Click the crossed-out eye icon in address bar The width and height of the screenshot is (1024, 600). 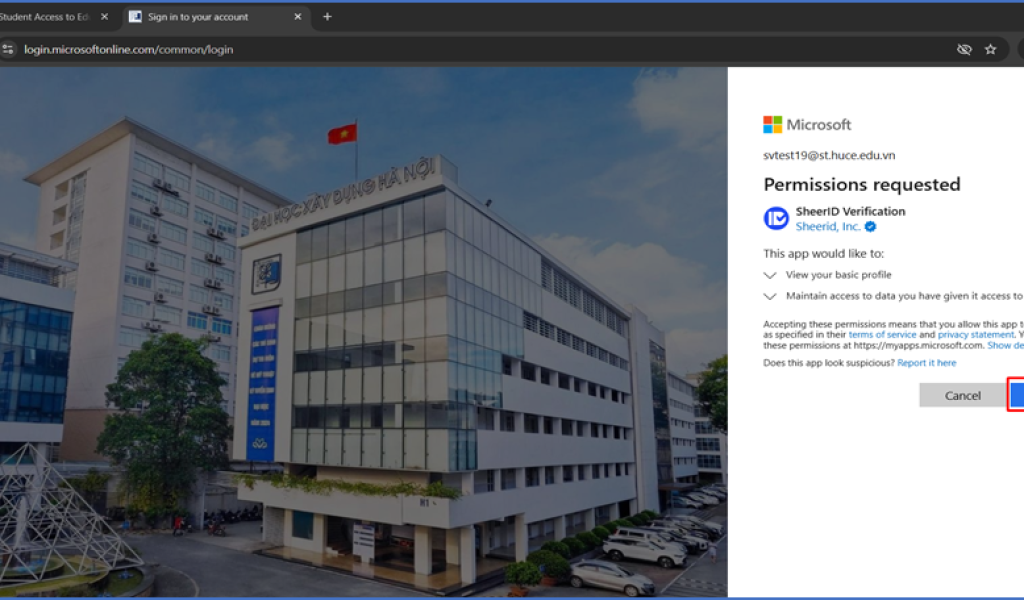pos(964,49)
